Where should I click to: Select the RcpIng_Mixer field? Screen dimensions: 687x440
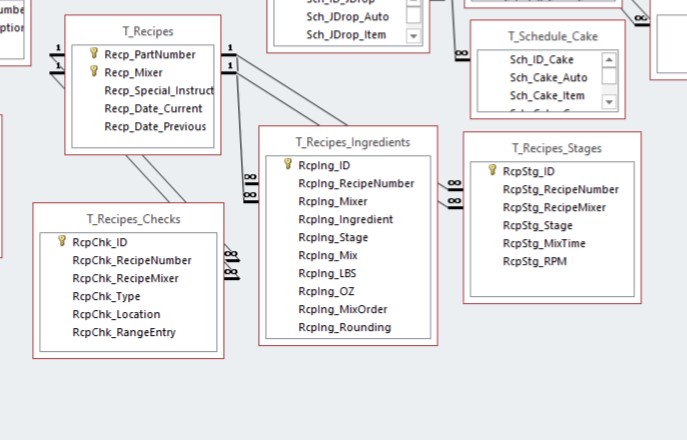coord(333,202)
